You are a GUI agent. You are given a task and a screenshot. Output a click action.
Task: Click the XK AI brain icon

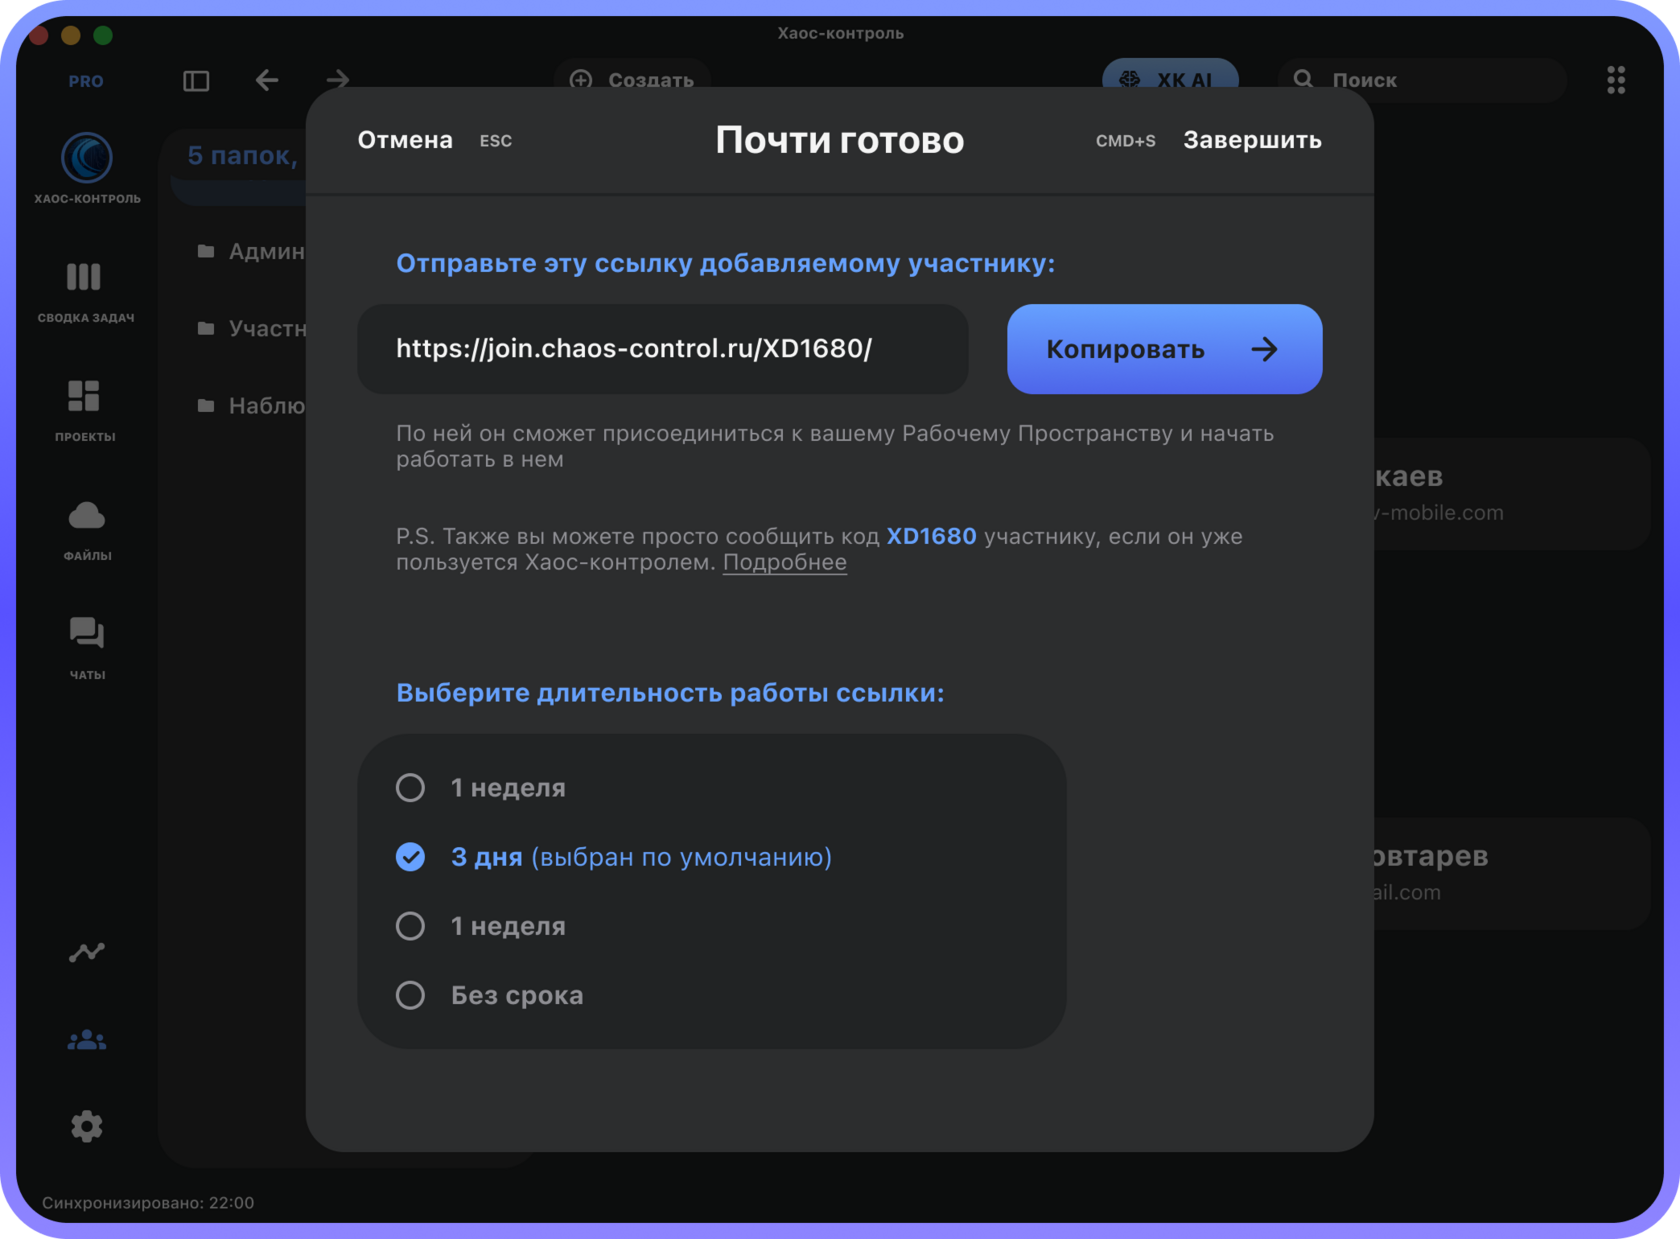click(1130, 80)
